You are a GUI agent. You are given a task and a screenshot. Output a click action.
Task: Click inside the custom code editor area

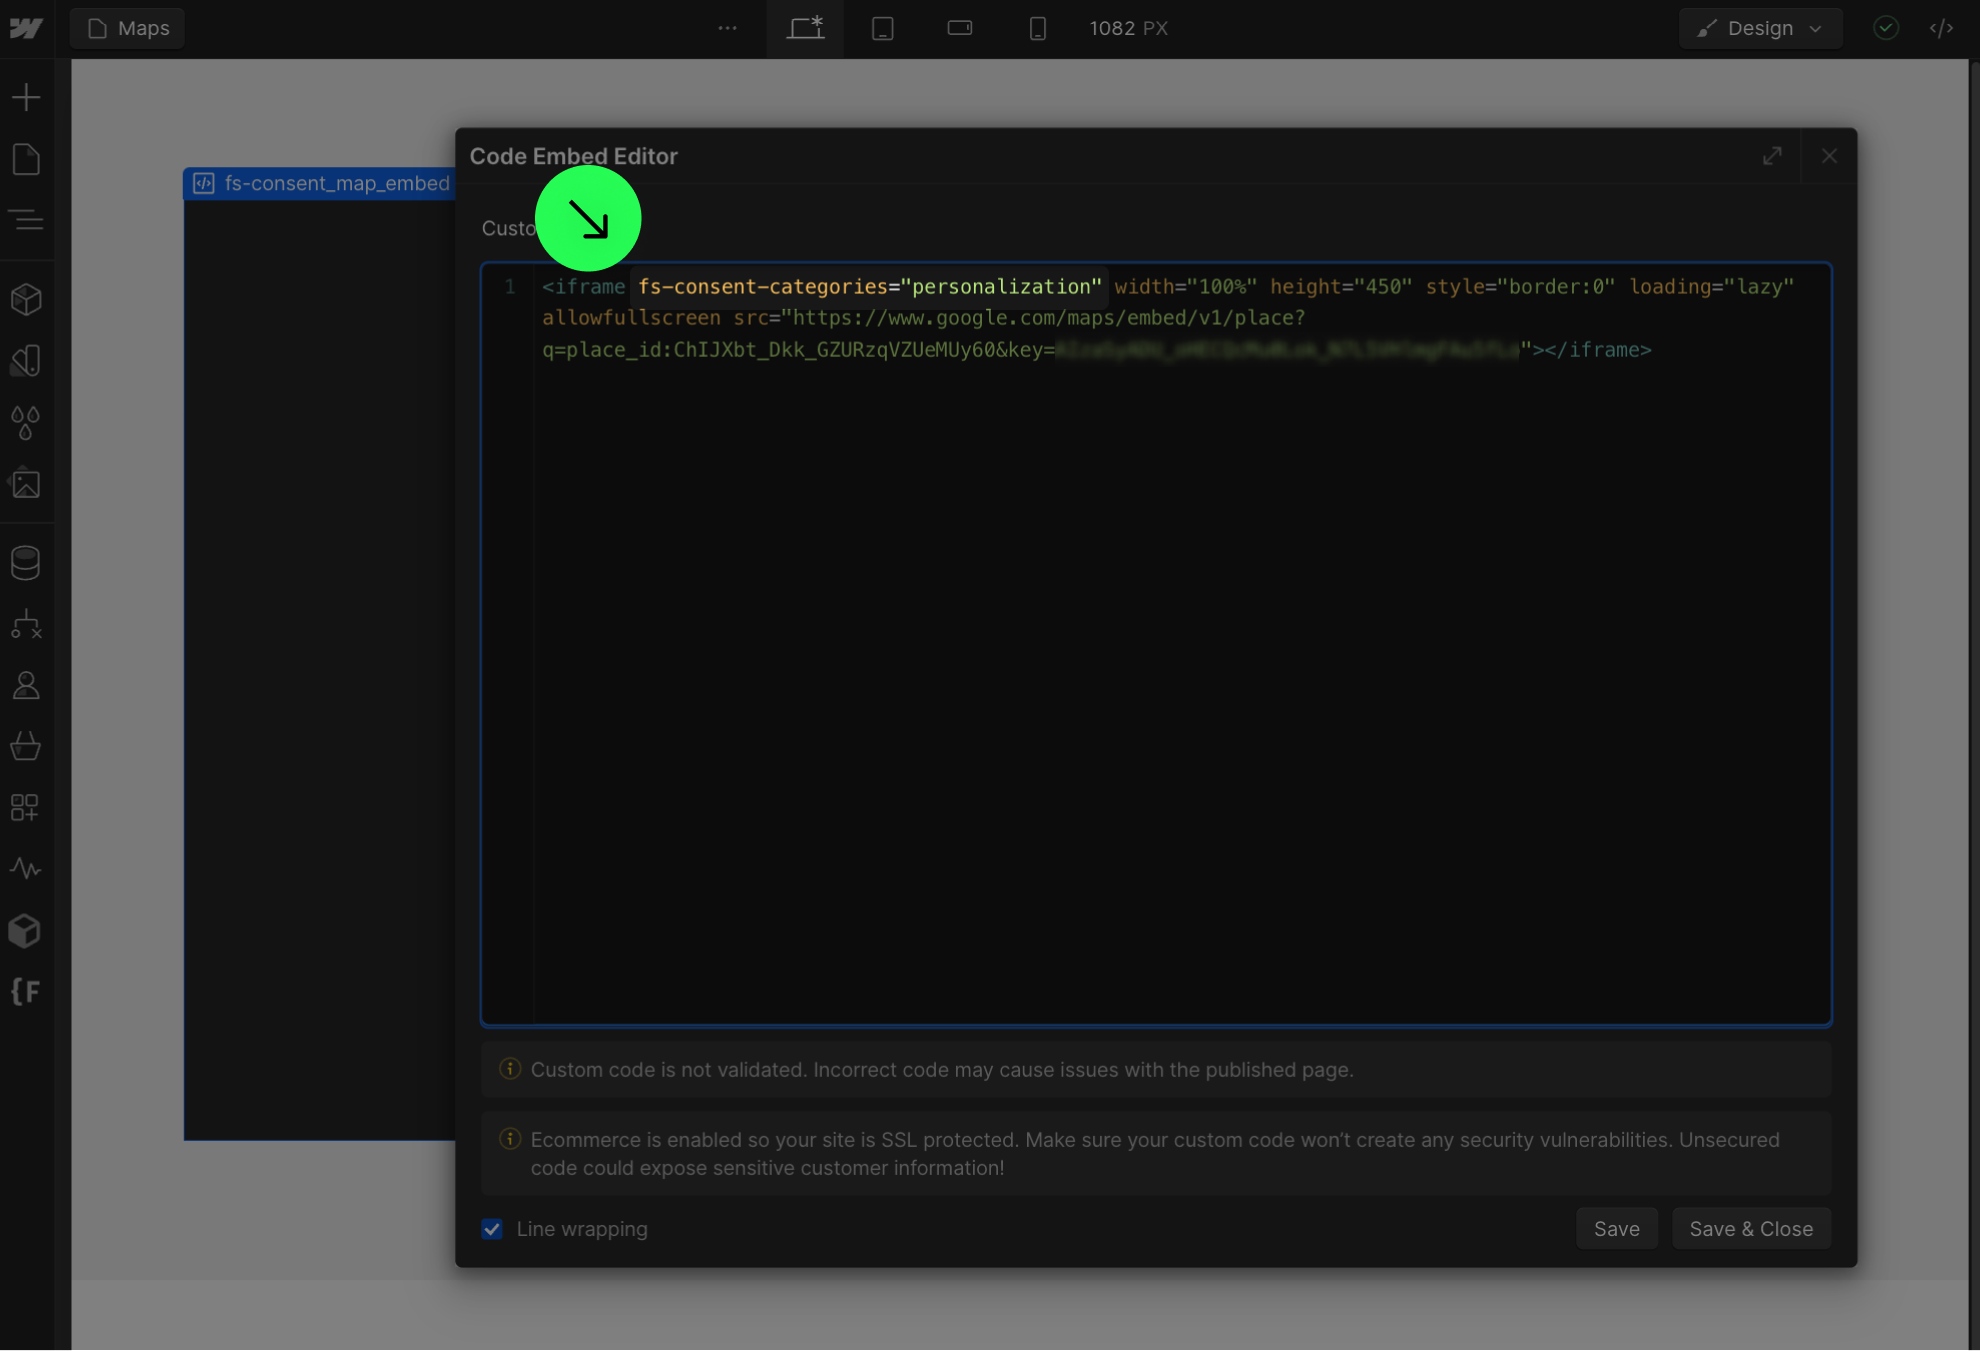point(1156,644)
